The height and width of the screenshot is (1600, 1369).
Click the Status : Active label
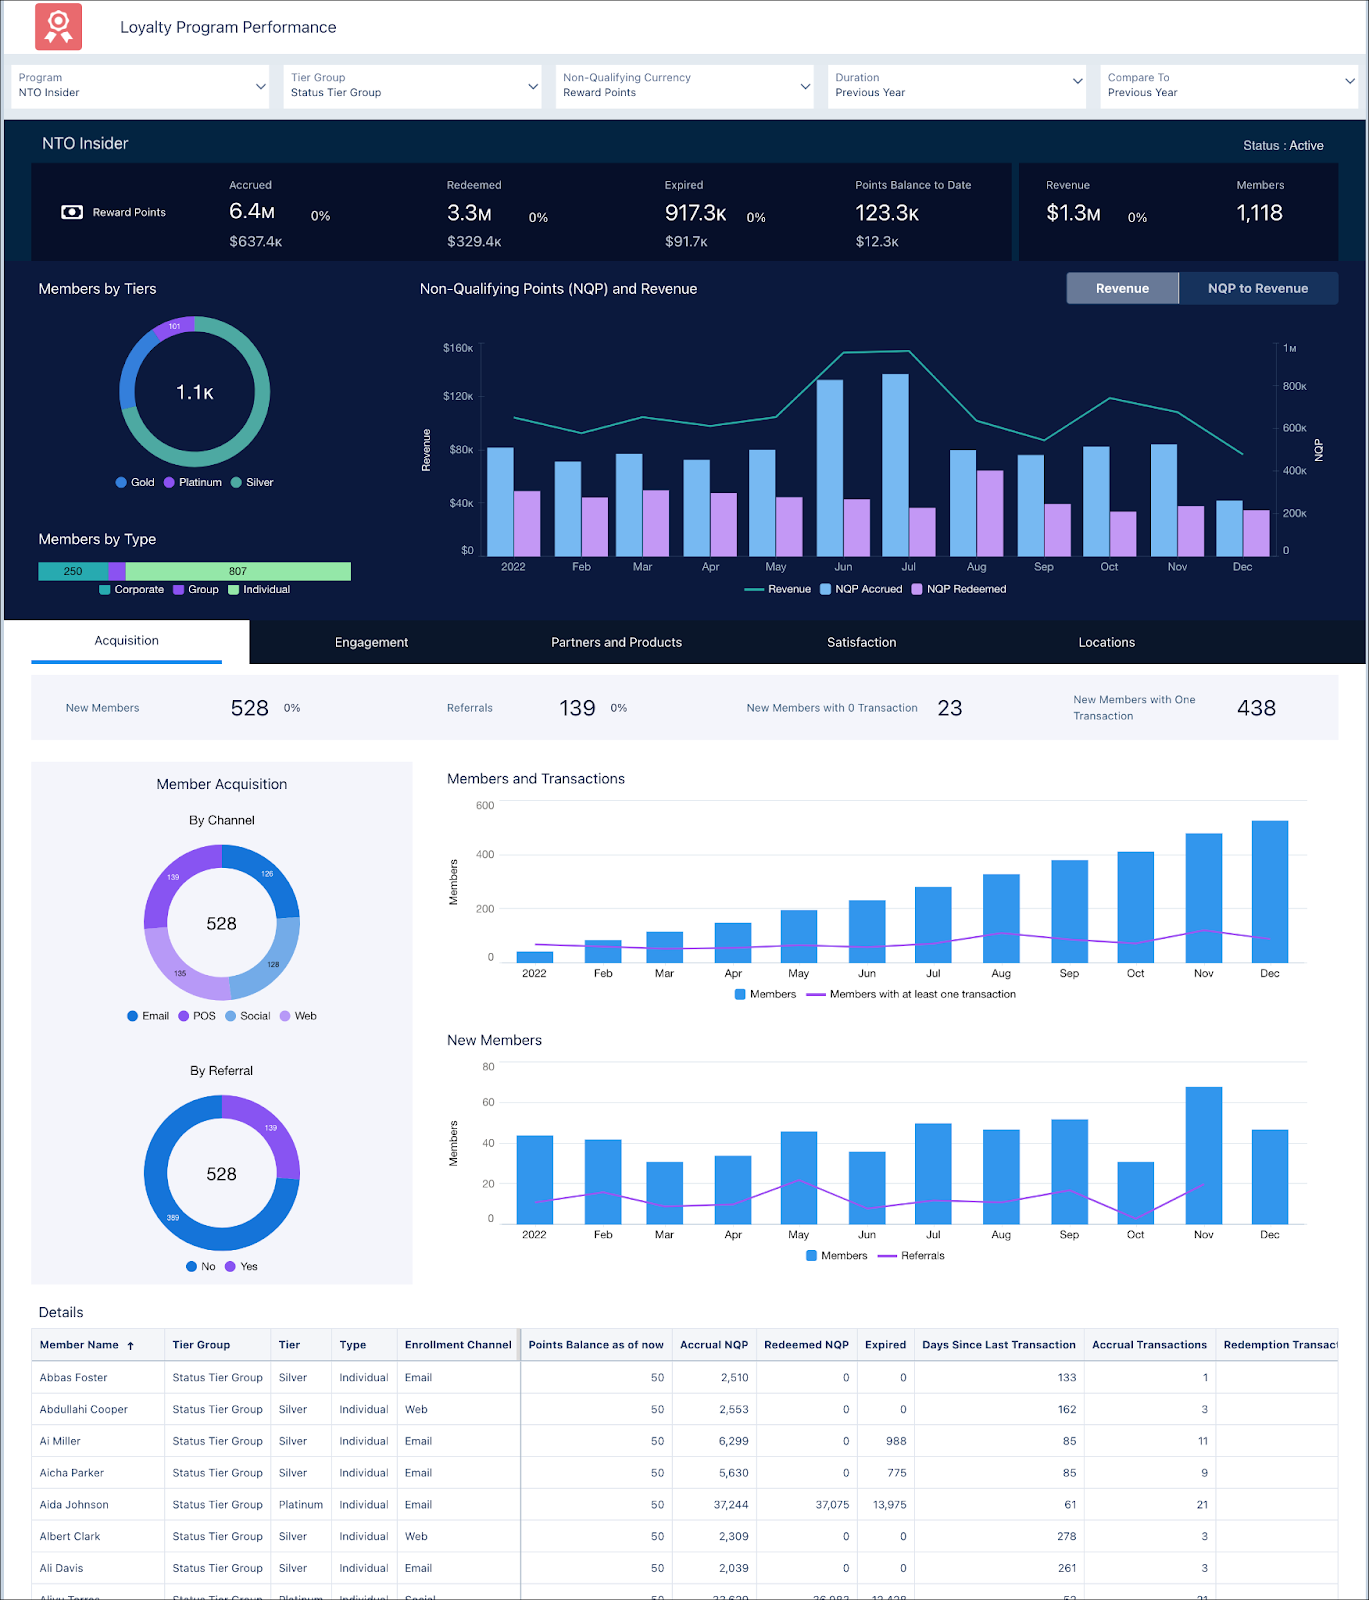pos(1283,146)
